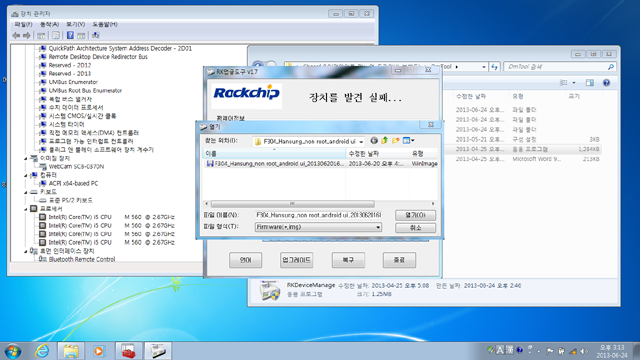Click refresh icon beside Explorer address bar
This screenshot has width=640, height=360.
(x=495, y=67)
